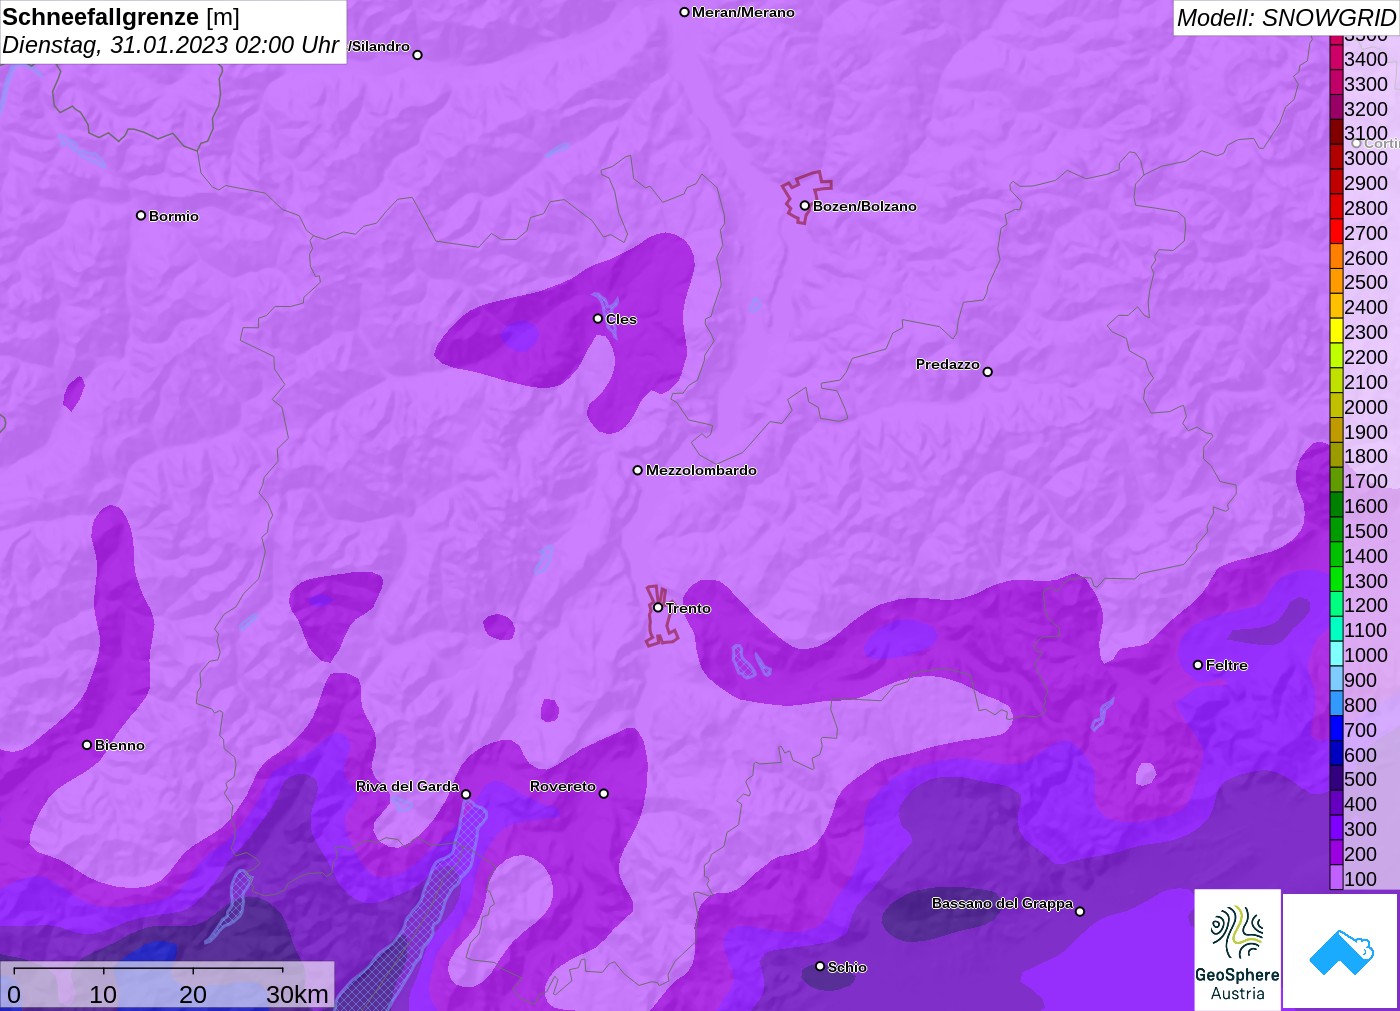This screenshot has width=1400, height=1011.
Task: Click the date Dienstag, 31.01.2023 02:00 Uhr
Action: pos(170,45)
